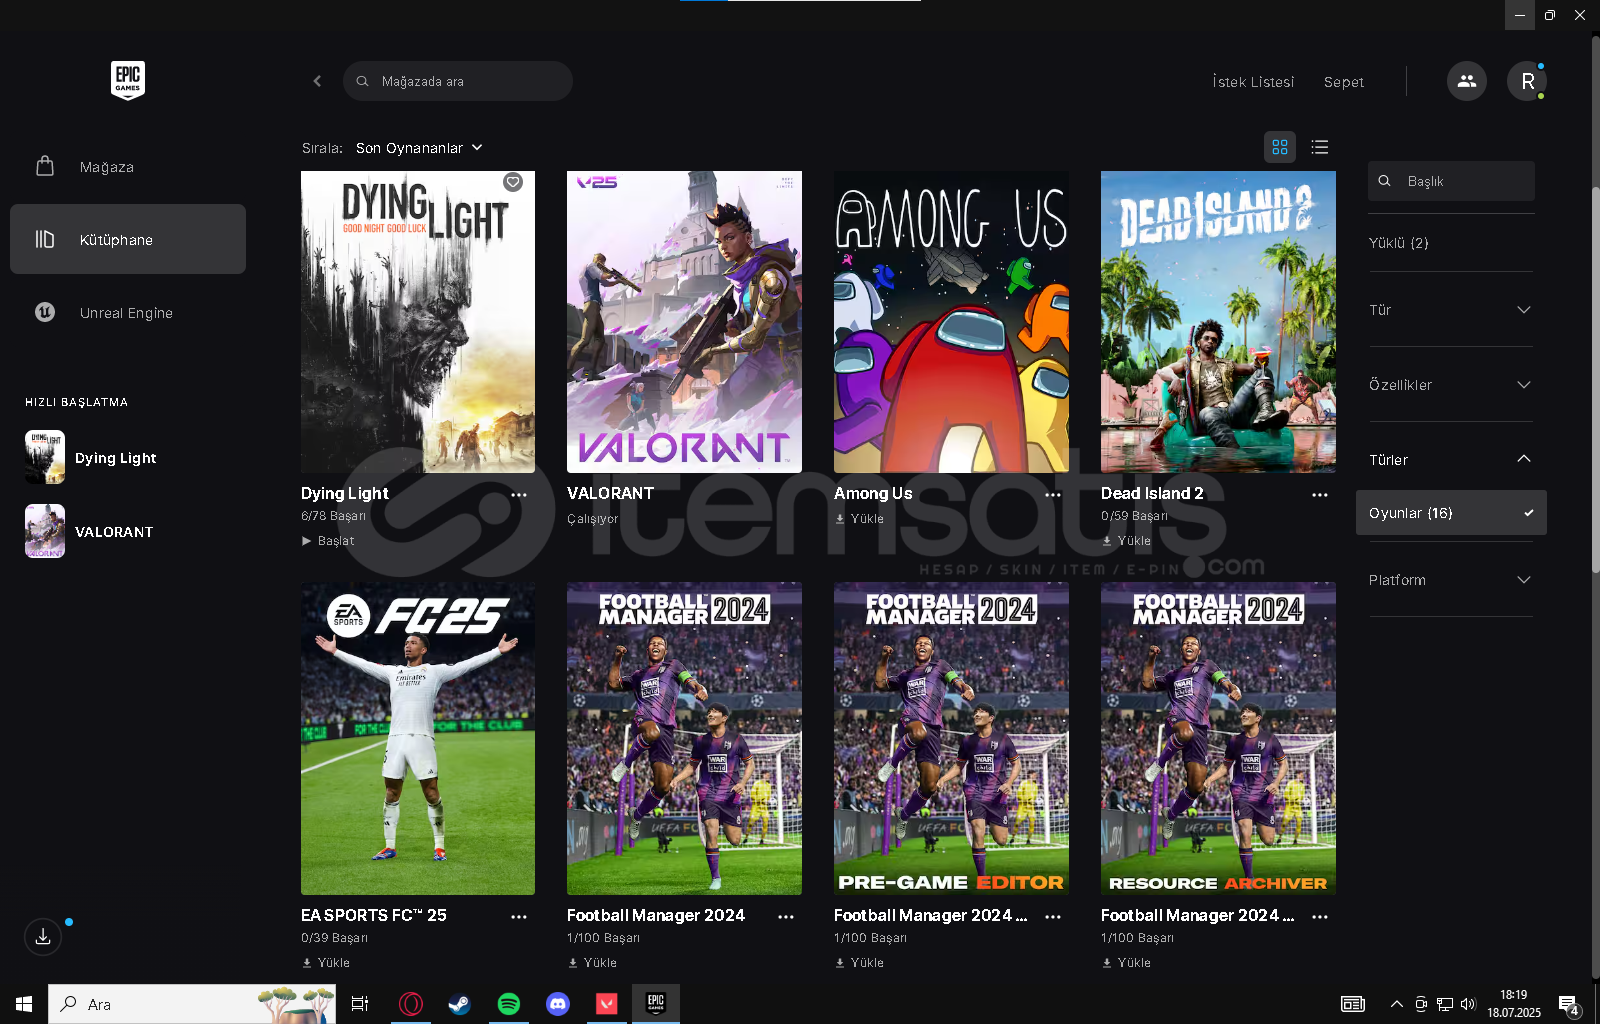The height and width of the screenshot is (1024, 1600).
Task: Expand the Platform filter section
Action: [1450, 580]
